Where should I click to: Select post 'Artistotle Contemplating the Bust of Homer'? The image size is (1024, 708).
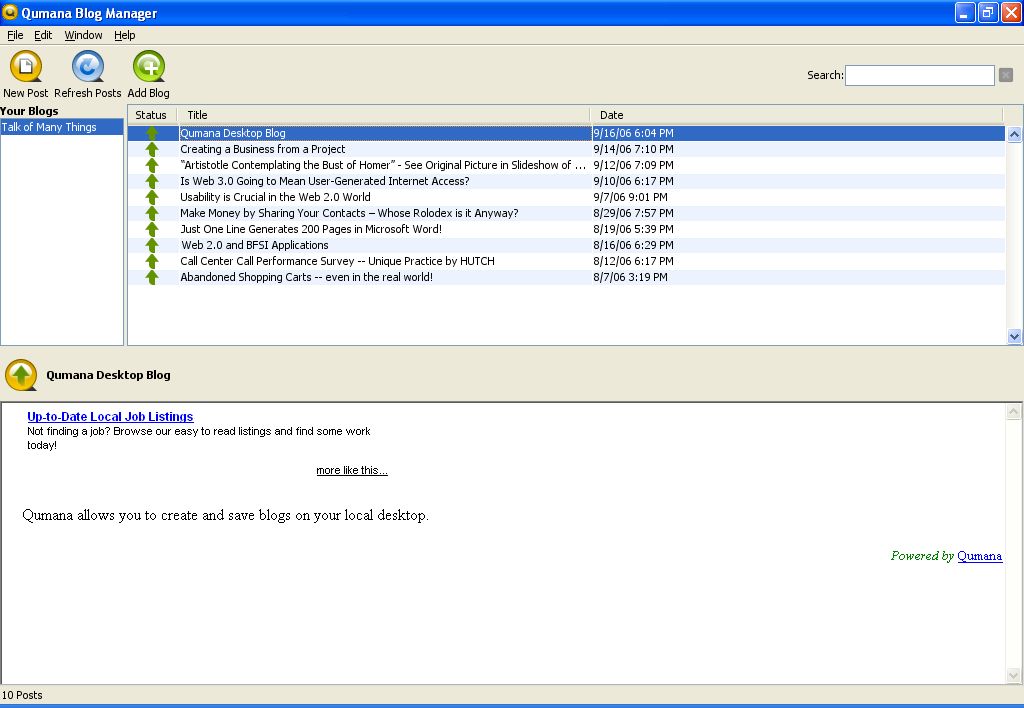coord(383,165)
